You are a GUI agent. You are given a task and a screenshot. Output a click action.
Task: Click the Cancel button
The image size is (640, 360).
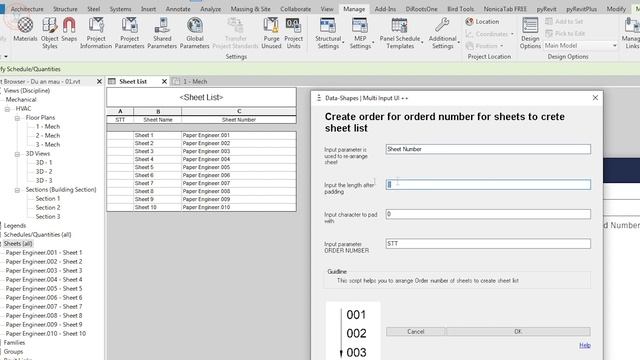(x=416, y=331)
